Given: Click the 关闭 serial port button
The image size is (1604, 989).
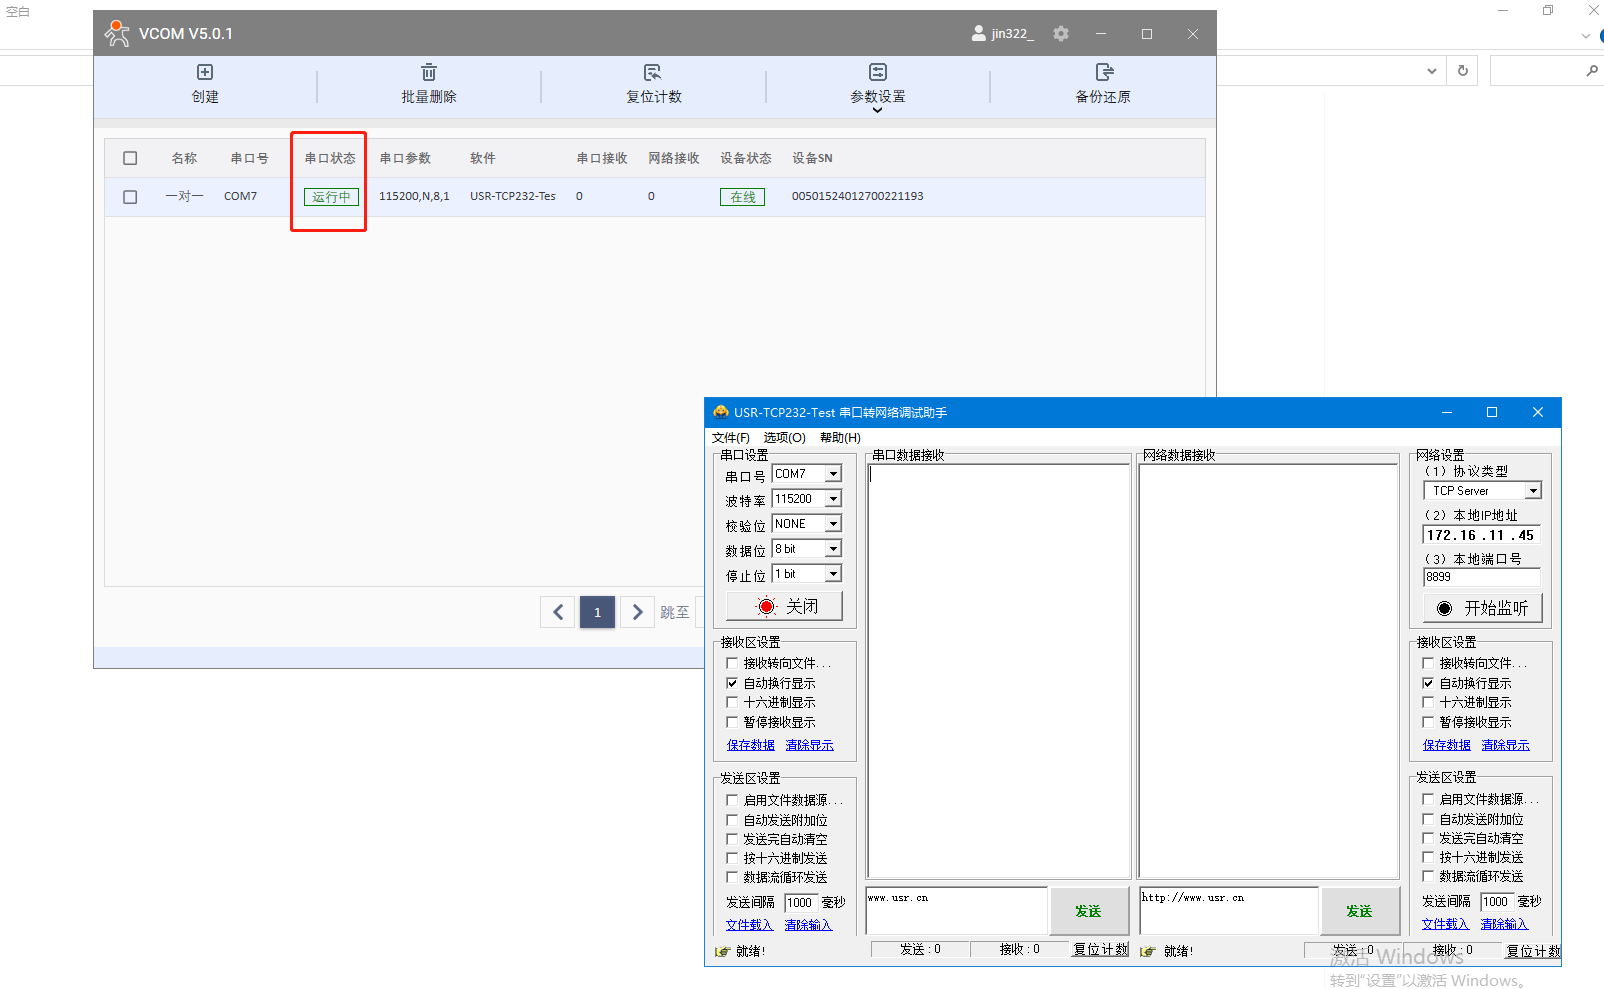Looking at the screenshot, I should [784, 606].
